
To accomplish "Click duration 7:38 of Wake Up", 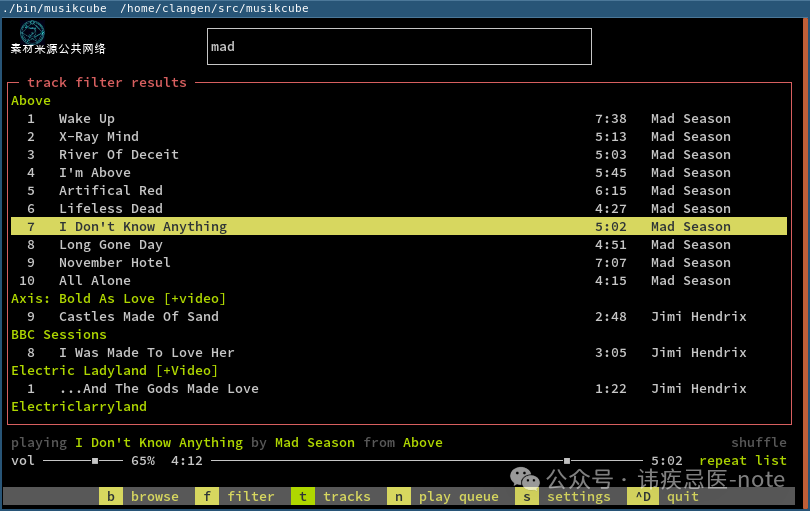I will pyautogui.click(x=611, y=119).
